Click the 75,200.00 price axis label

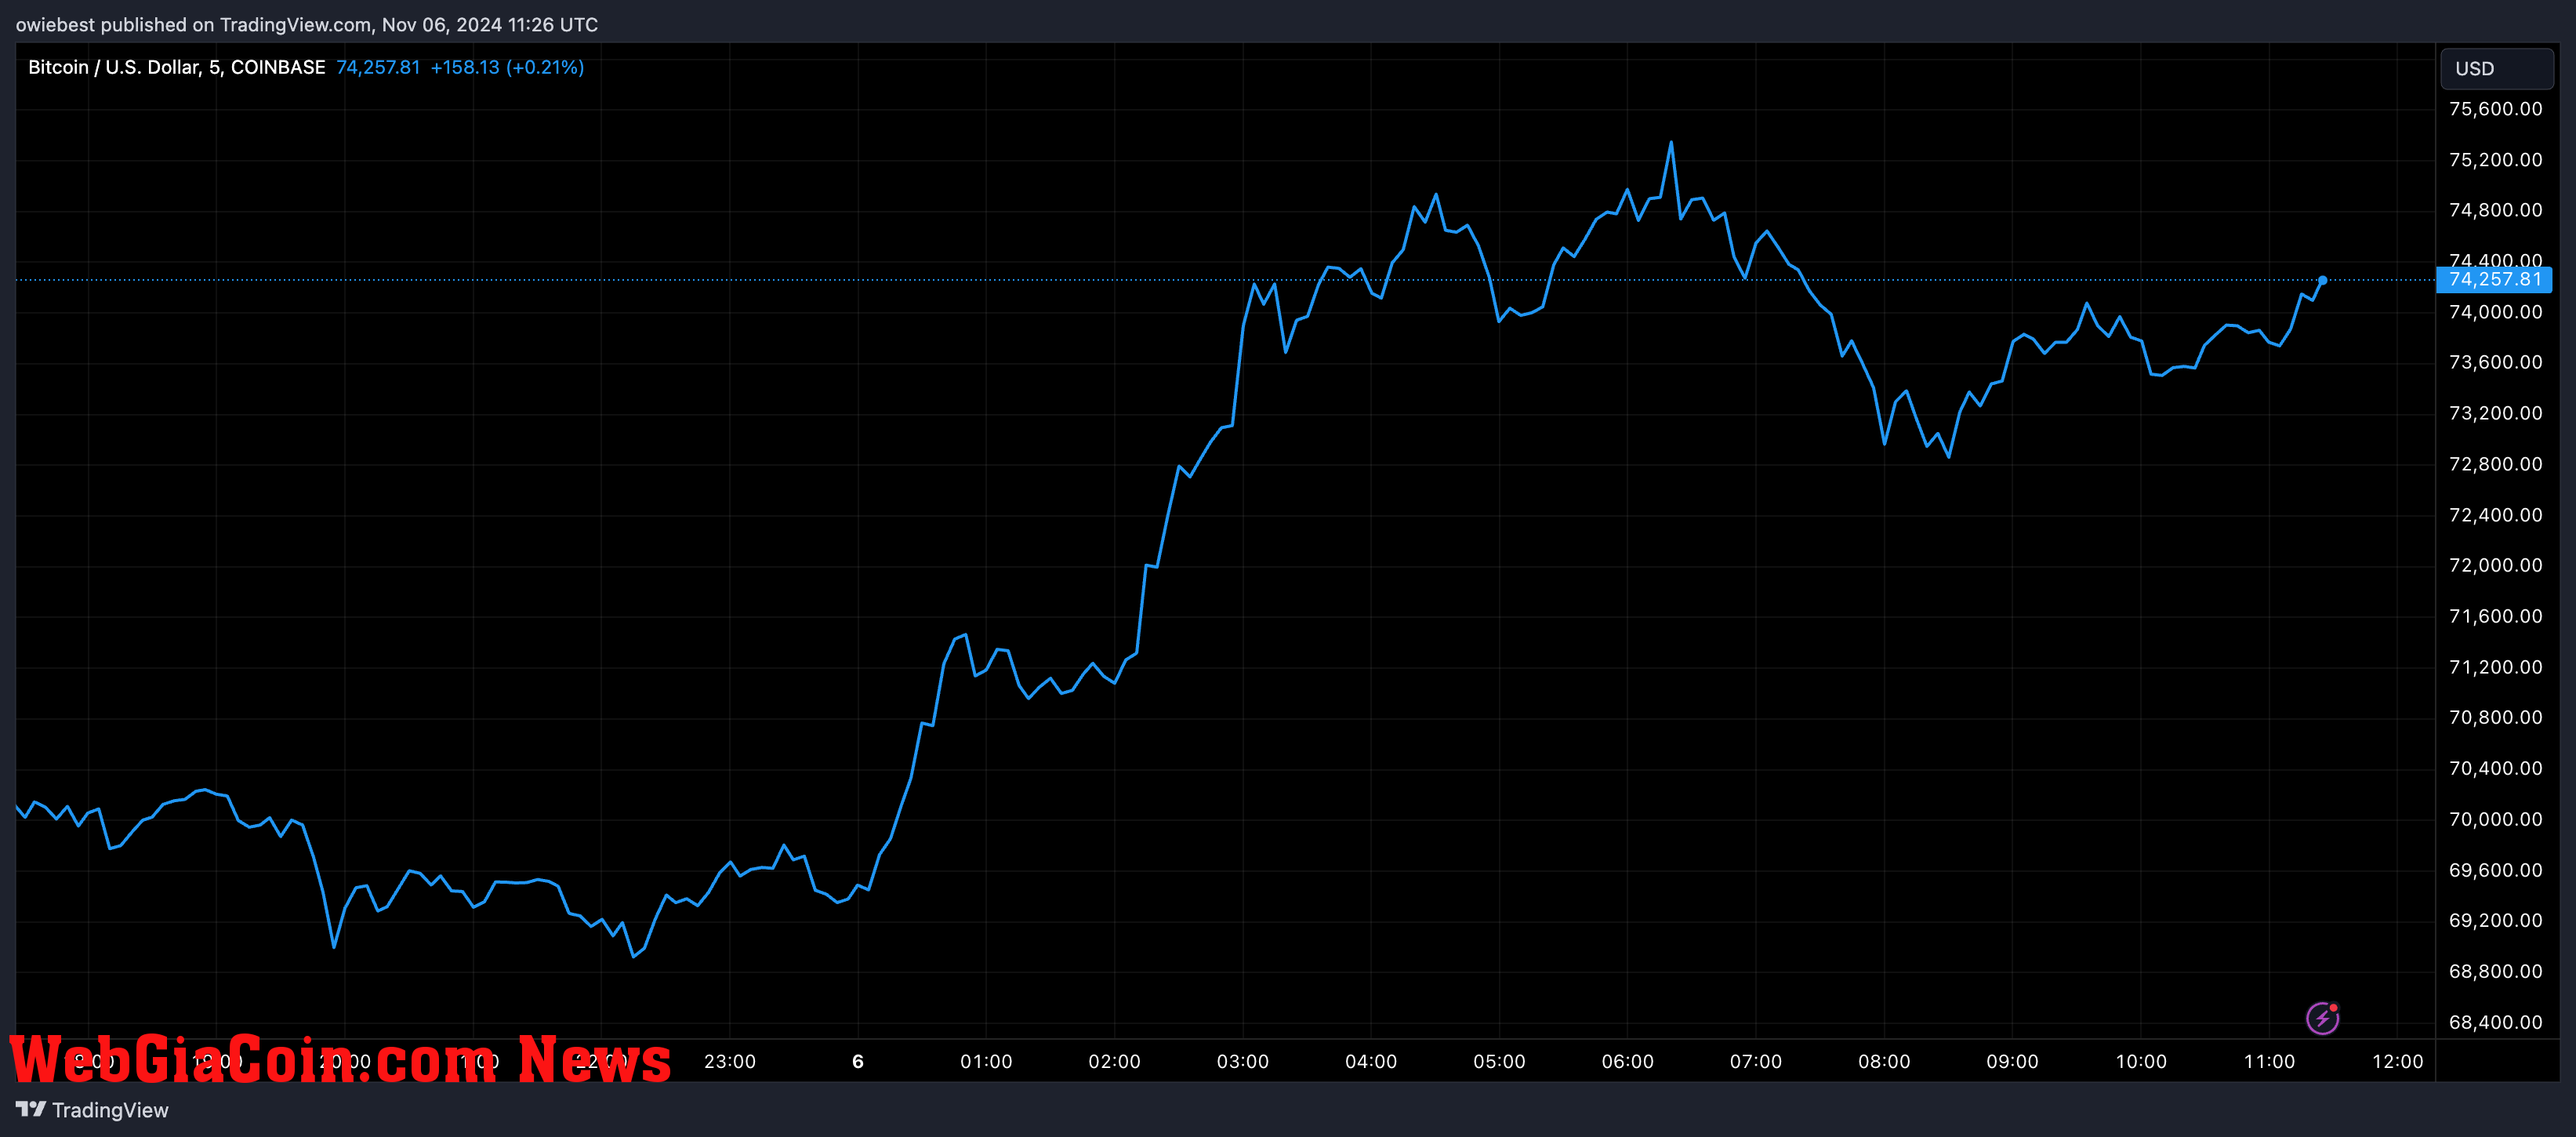click(2495, 160)
